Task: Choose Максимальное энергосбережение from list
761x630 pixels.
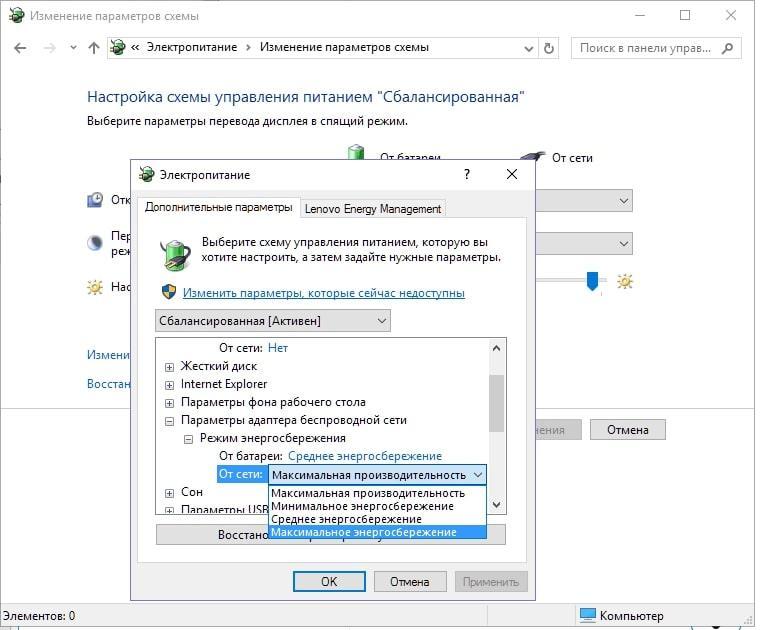Action: (x=377, y=532)
